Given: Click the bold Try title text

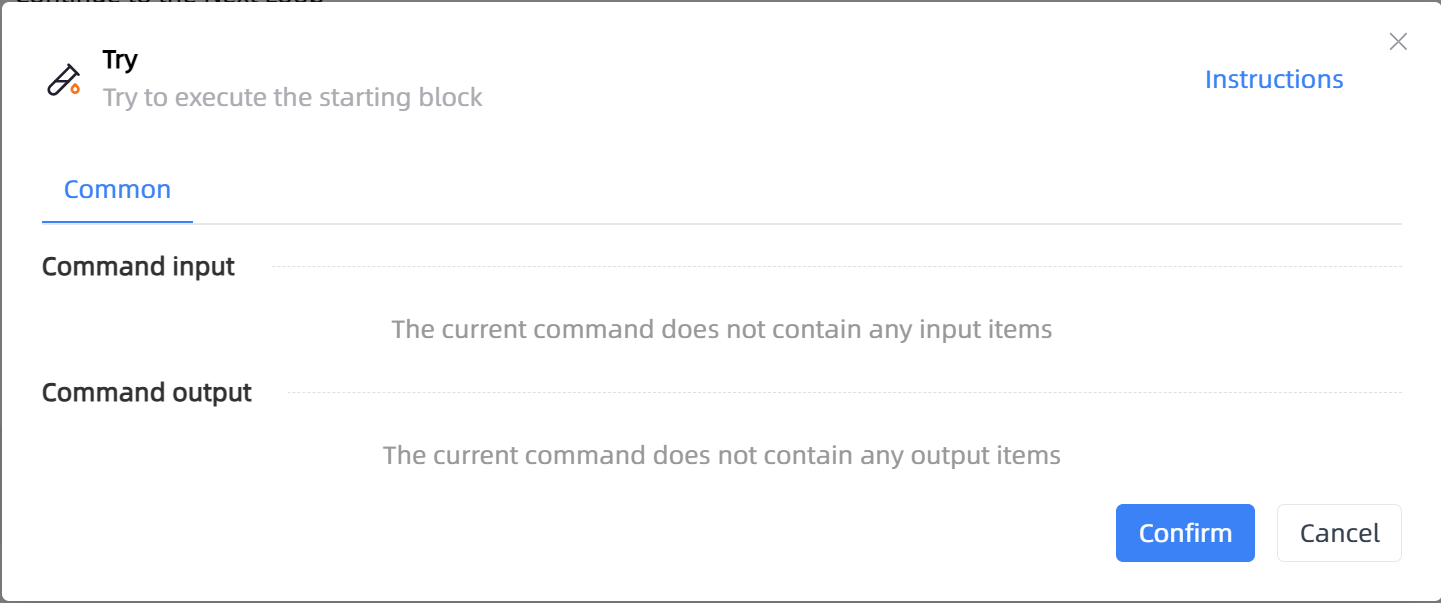Looking at the screenshot, I should tap(120, 60).
